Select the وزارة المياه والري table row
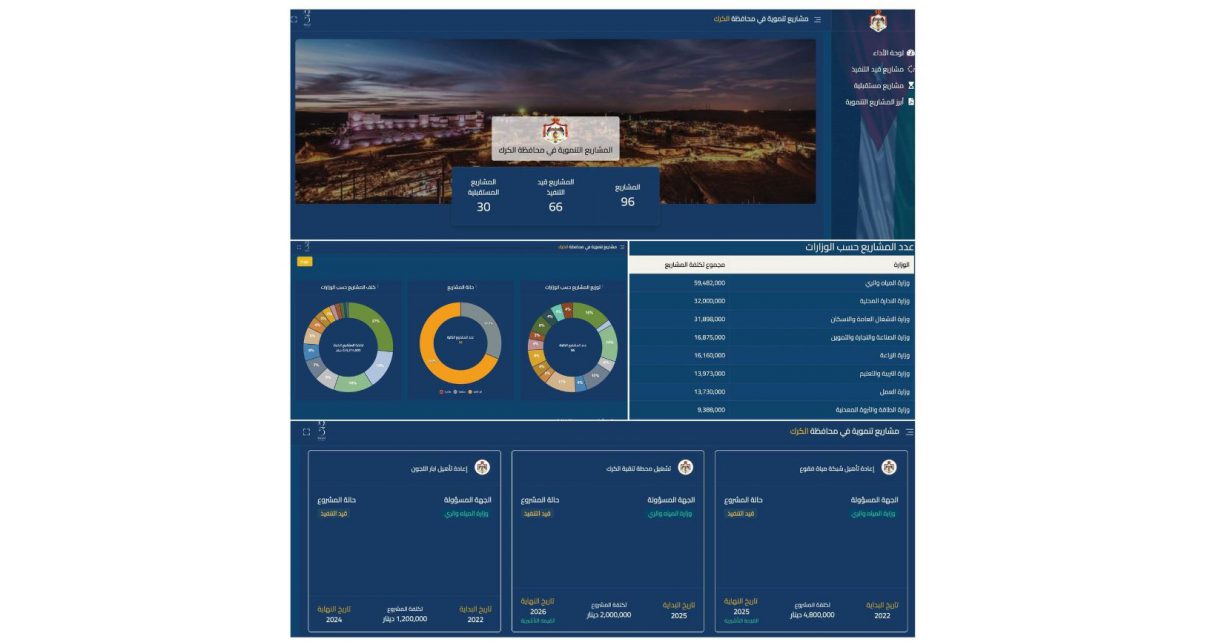The height and width of the screenshot is (642, 1210). tap(771, 283)
